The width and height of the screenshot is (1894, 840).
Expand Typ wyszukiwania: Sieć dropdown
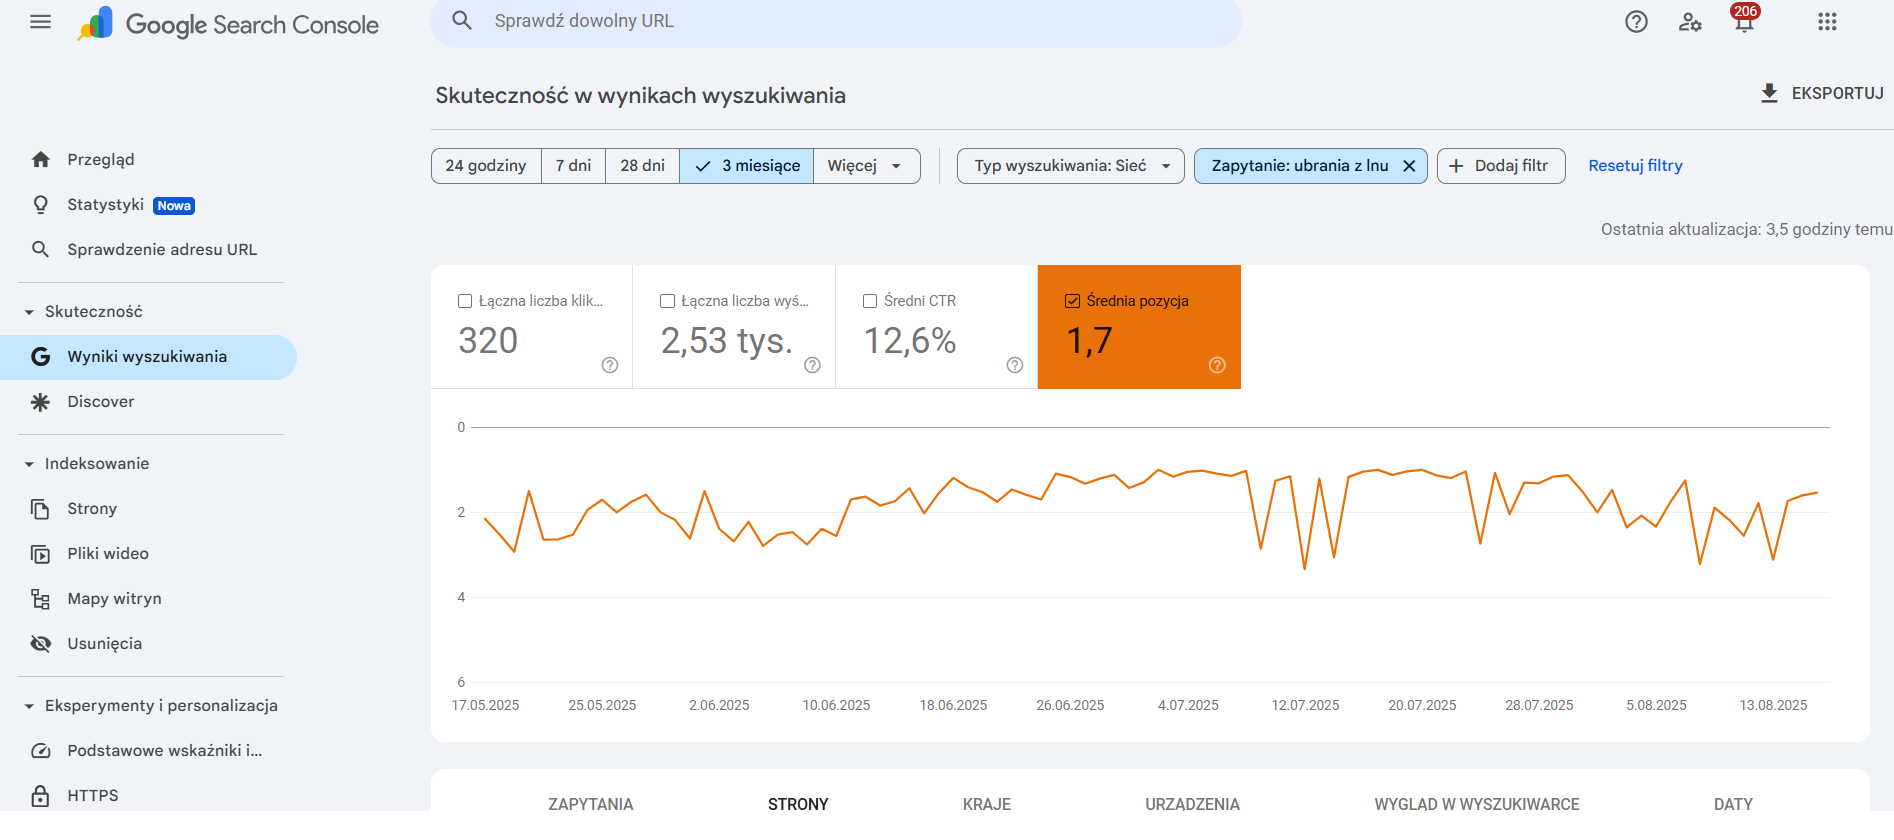pyautogui.click(x=1070, y=166)
